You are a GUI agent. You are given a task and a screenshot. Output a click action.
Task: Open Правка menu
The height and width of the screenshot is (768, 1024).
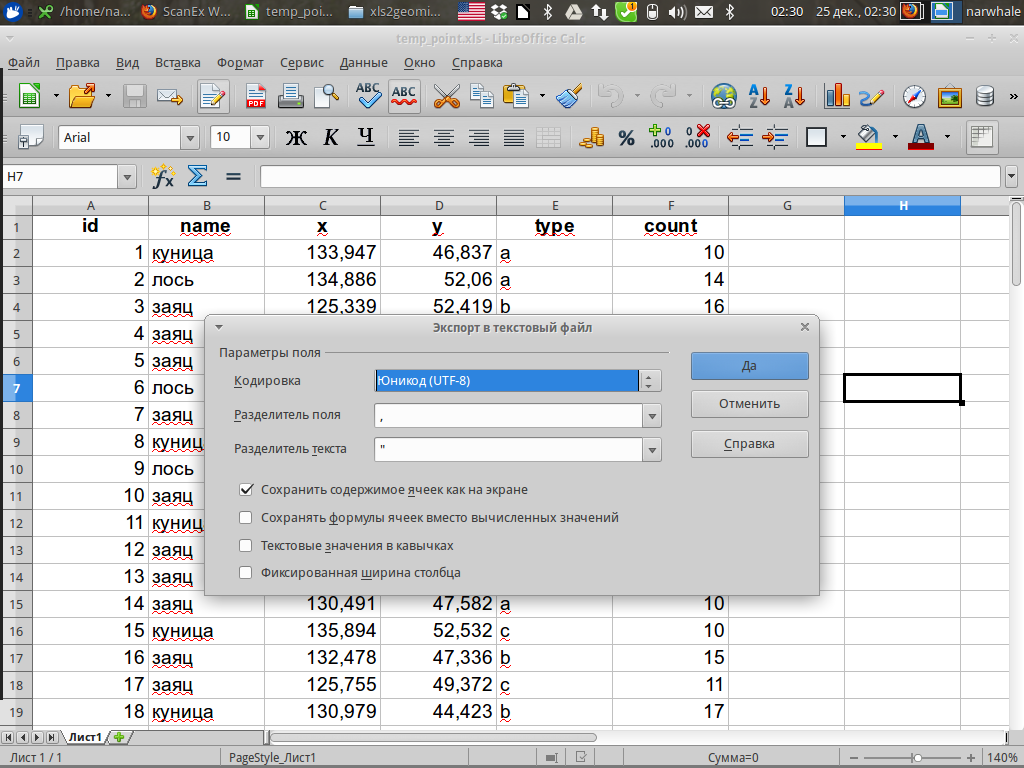click(x=78, y=63)
